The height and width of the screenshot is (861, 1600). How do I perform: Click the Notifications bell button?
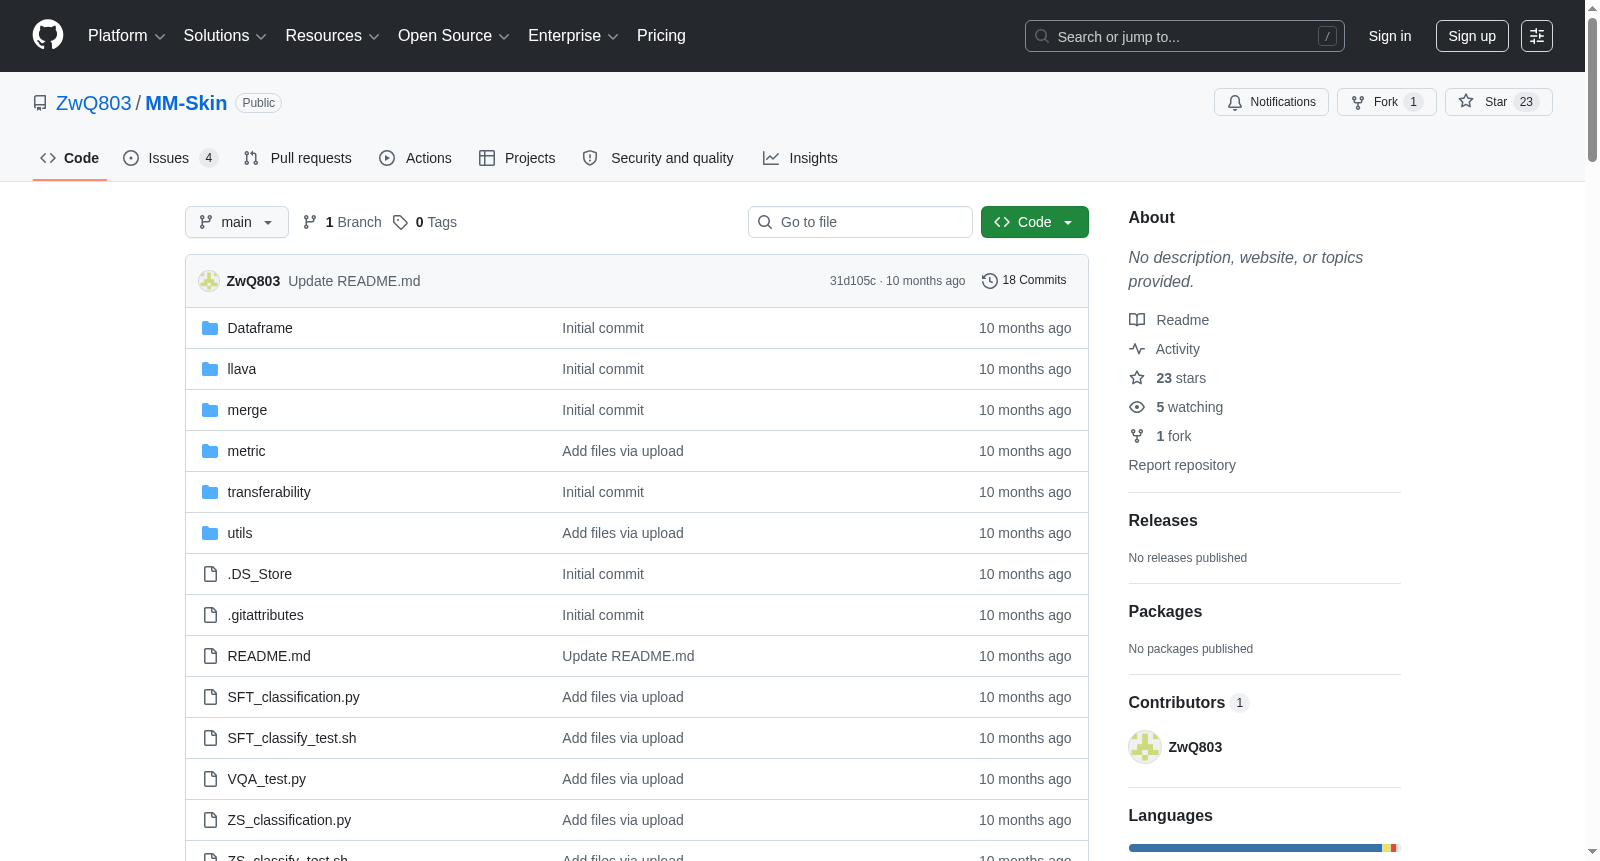click(x=1271, y=102)
